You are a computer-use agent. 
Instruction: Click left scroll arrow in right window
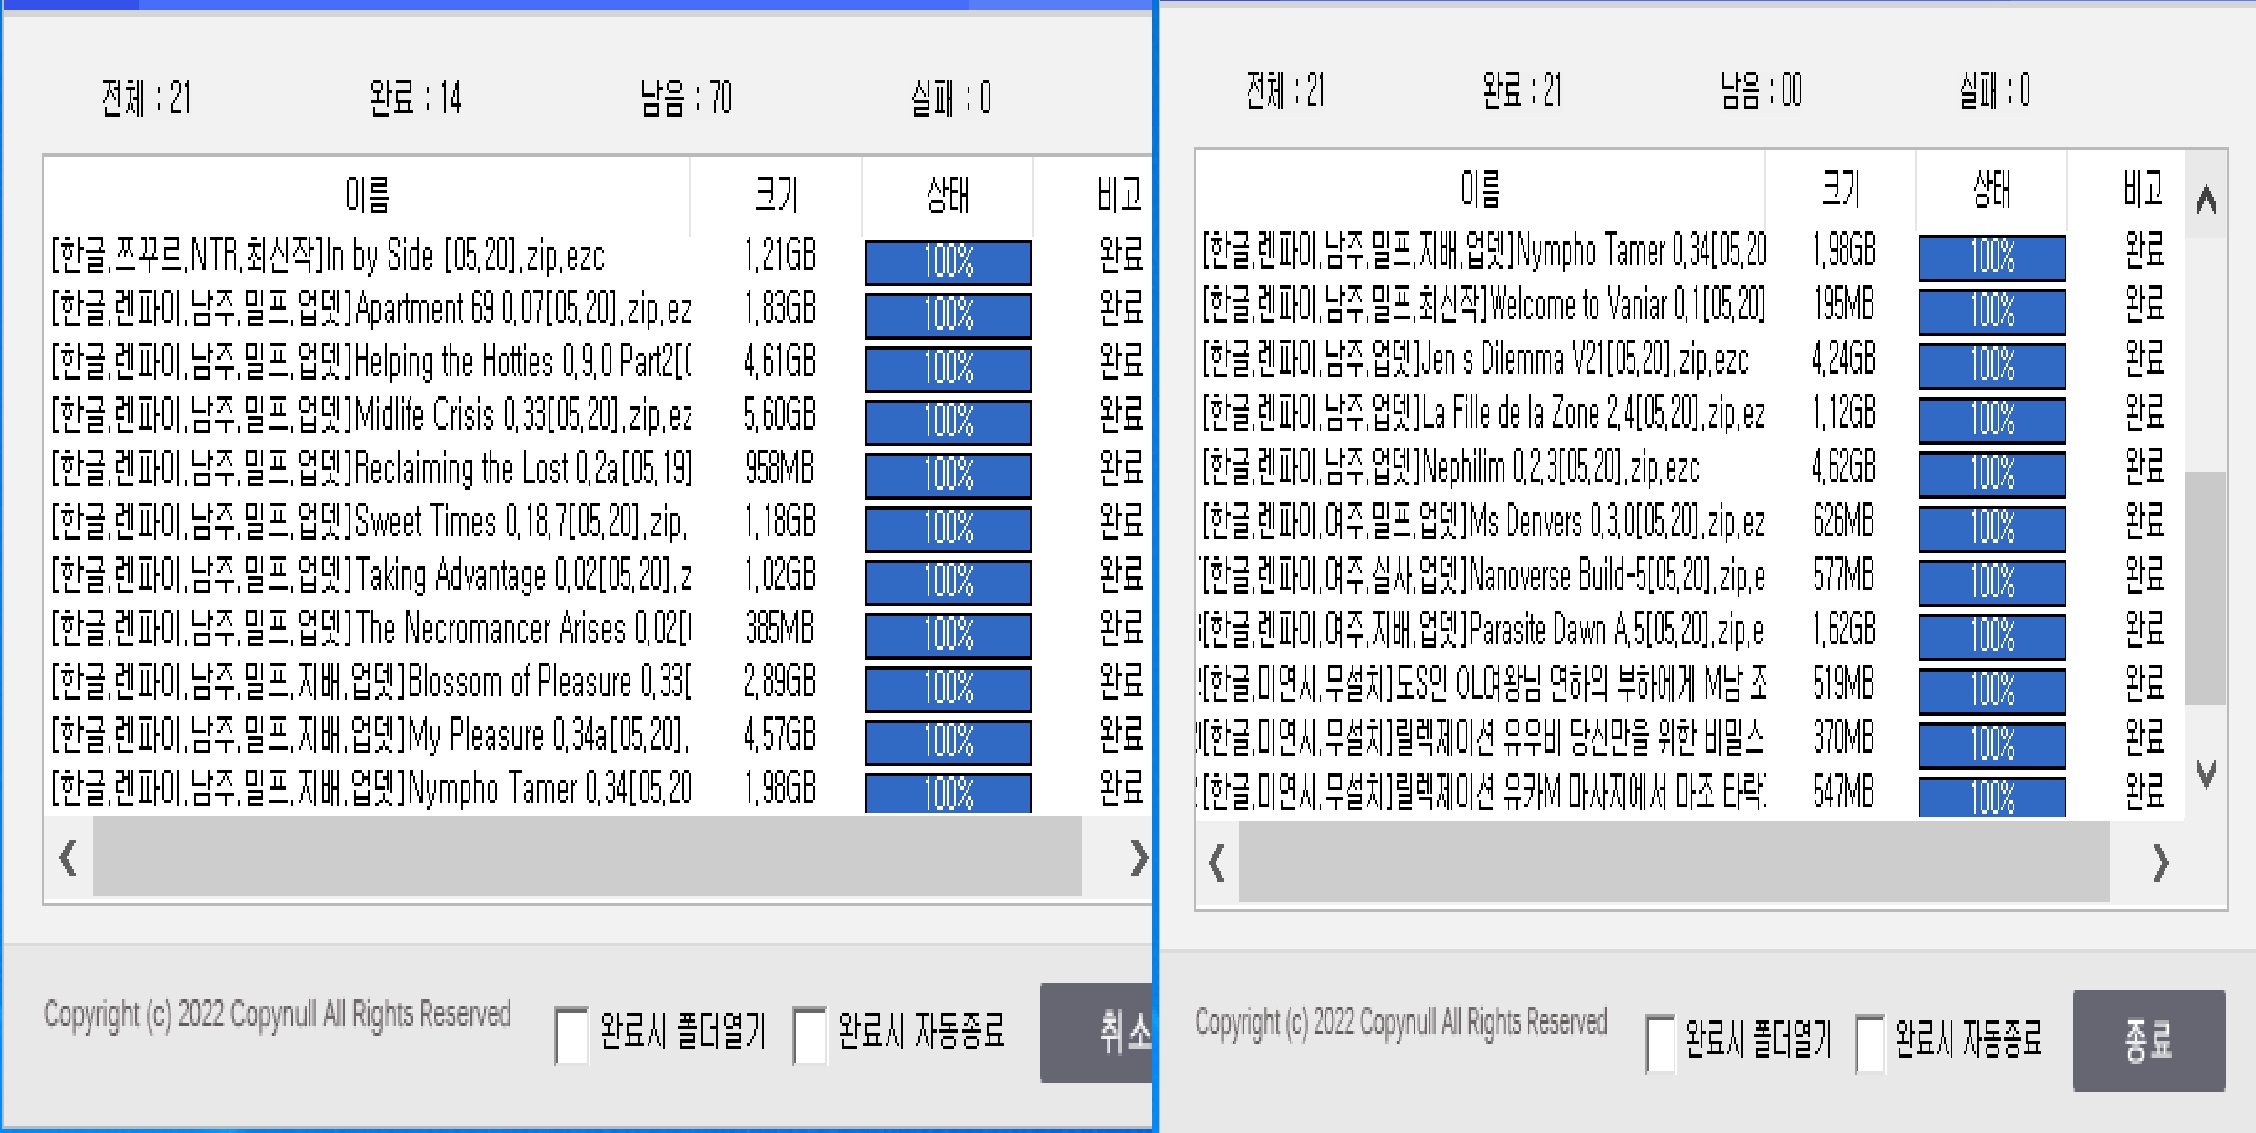(x=1217, y=862)
